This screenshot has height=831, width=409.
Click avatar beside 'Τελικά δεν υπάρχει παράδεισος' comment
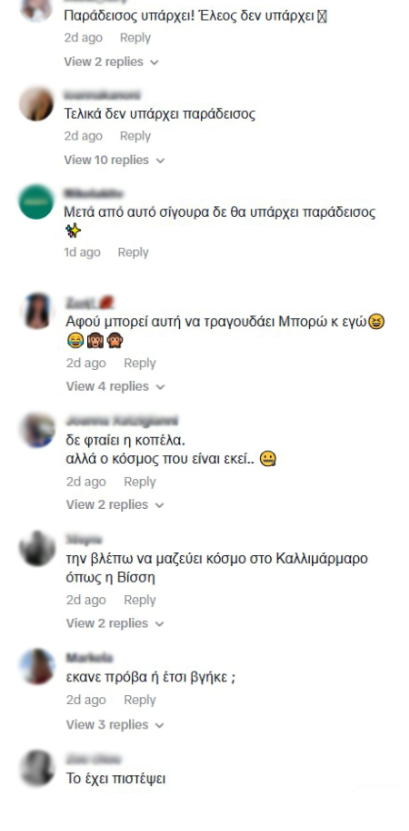[x=37, y=104]
